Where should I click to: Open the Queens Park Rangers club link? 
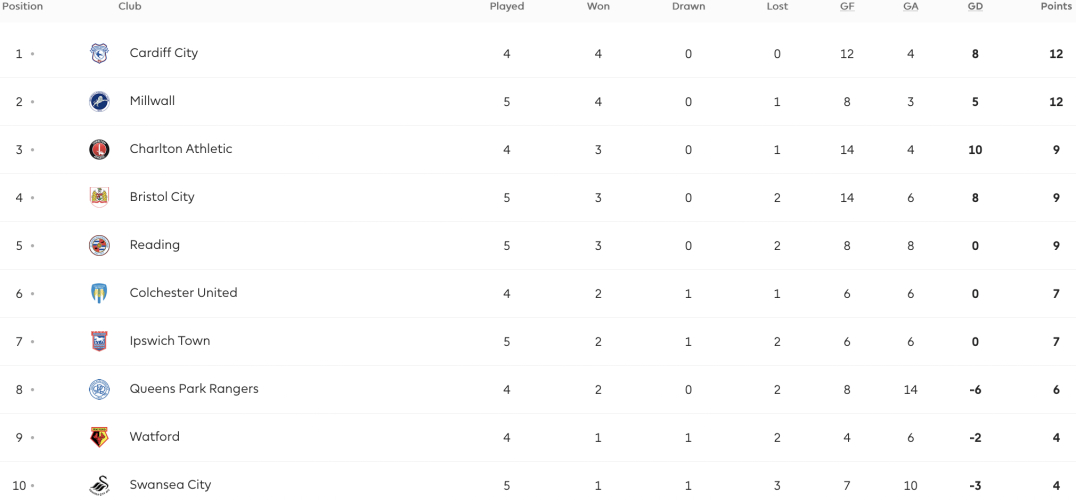coord(194,389)
